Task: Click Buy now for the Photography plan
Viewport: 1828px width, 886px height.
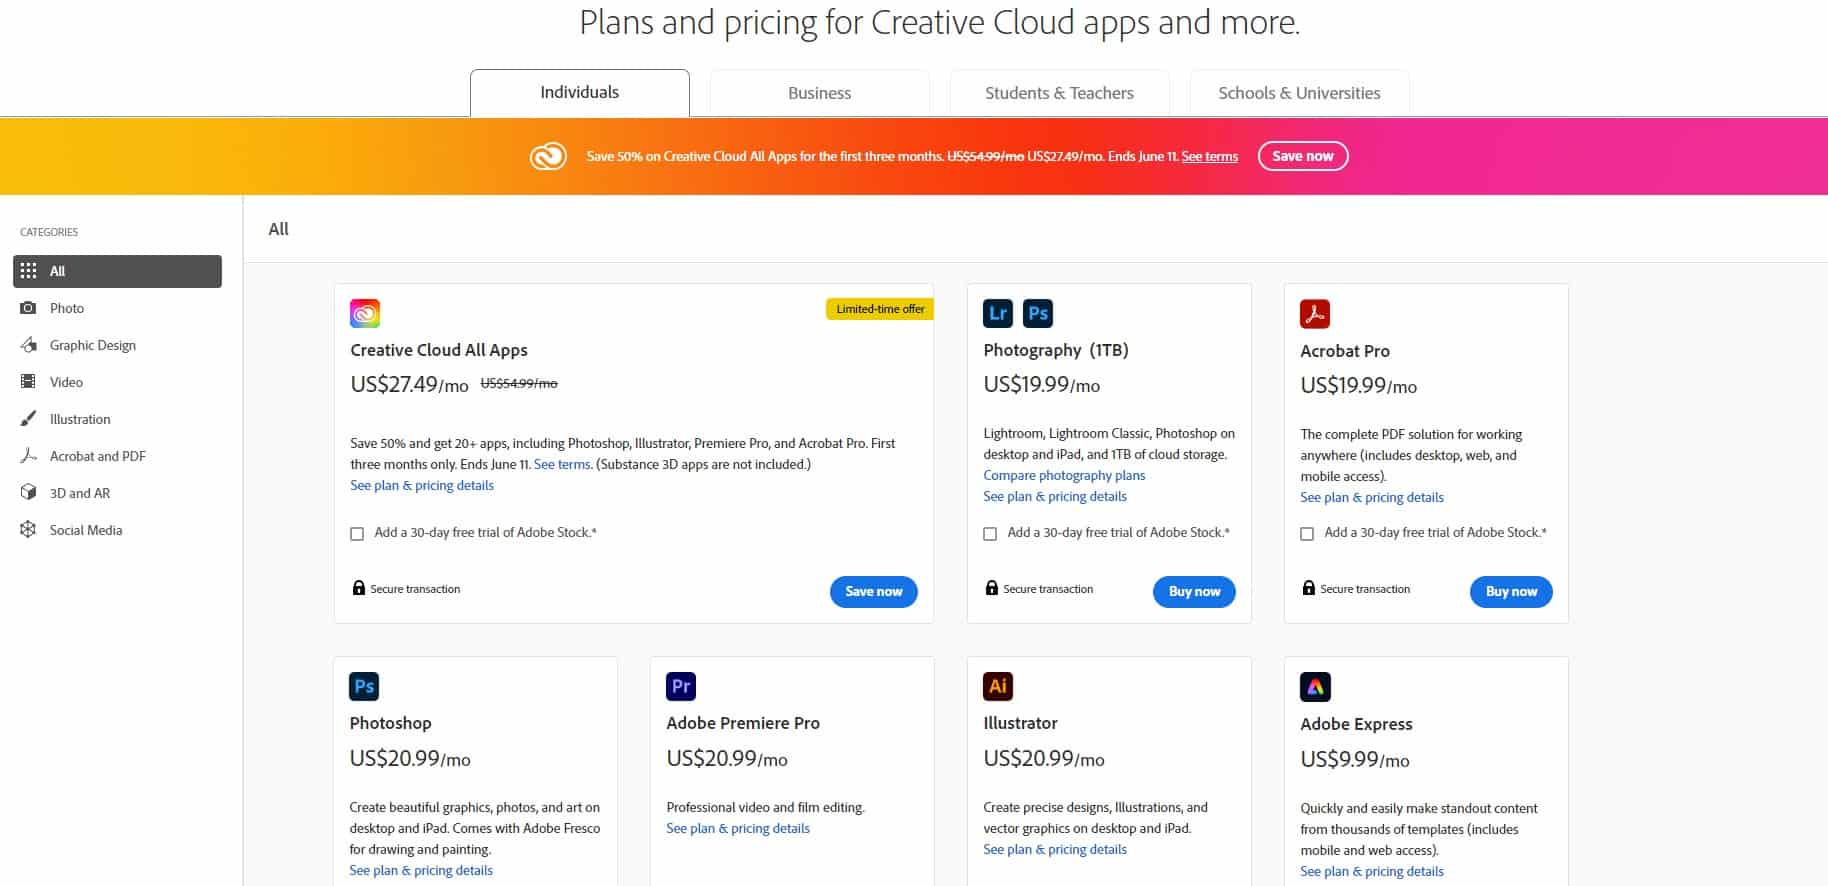Action: pos(1195,592)
